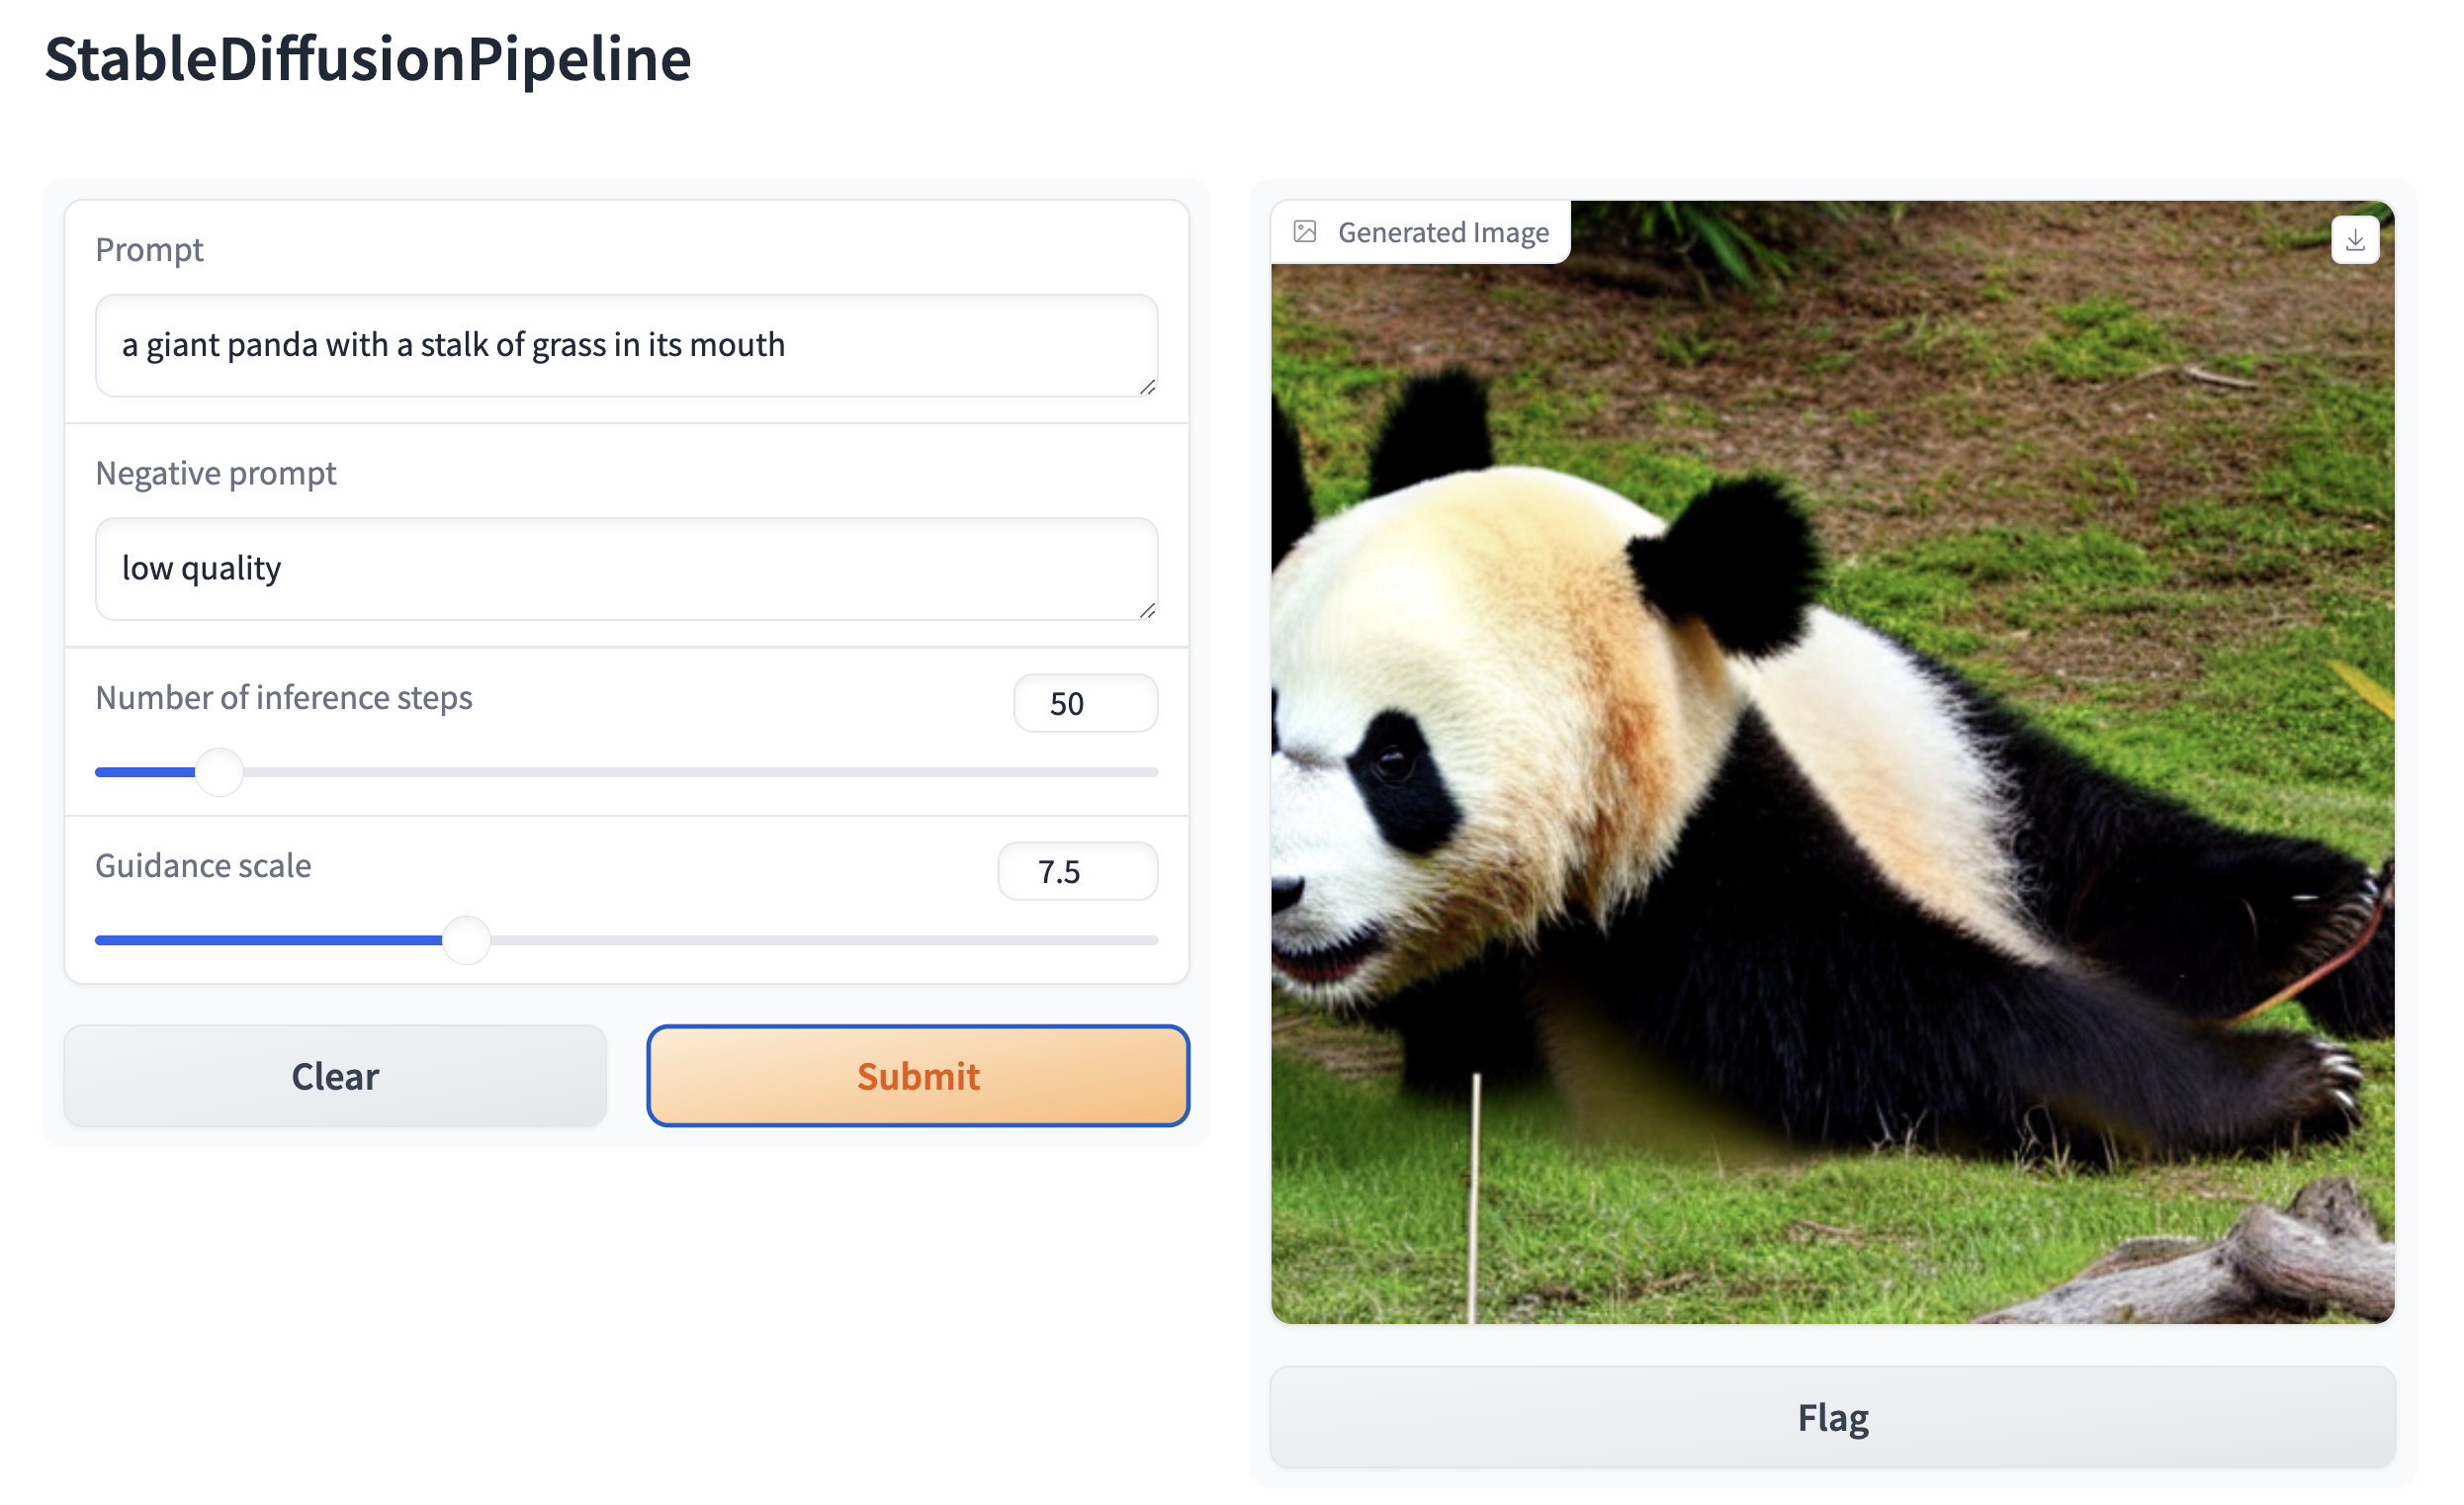Click the "Prompt" field label
The width and height of the screenshot is (2464, 1505).
pos(149,249)
